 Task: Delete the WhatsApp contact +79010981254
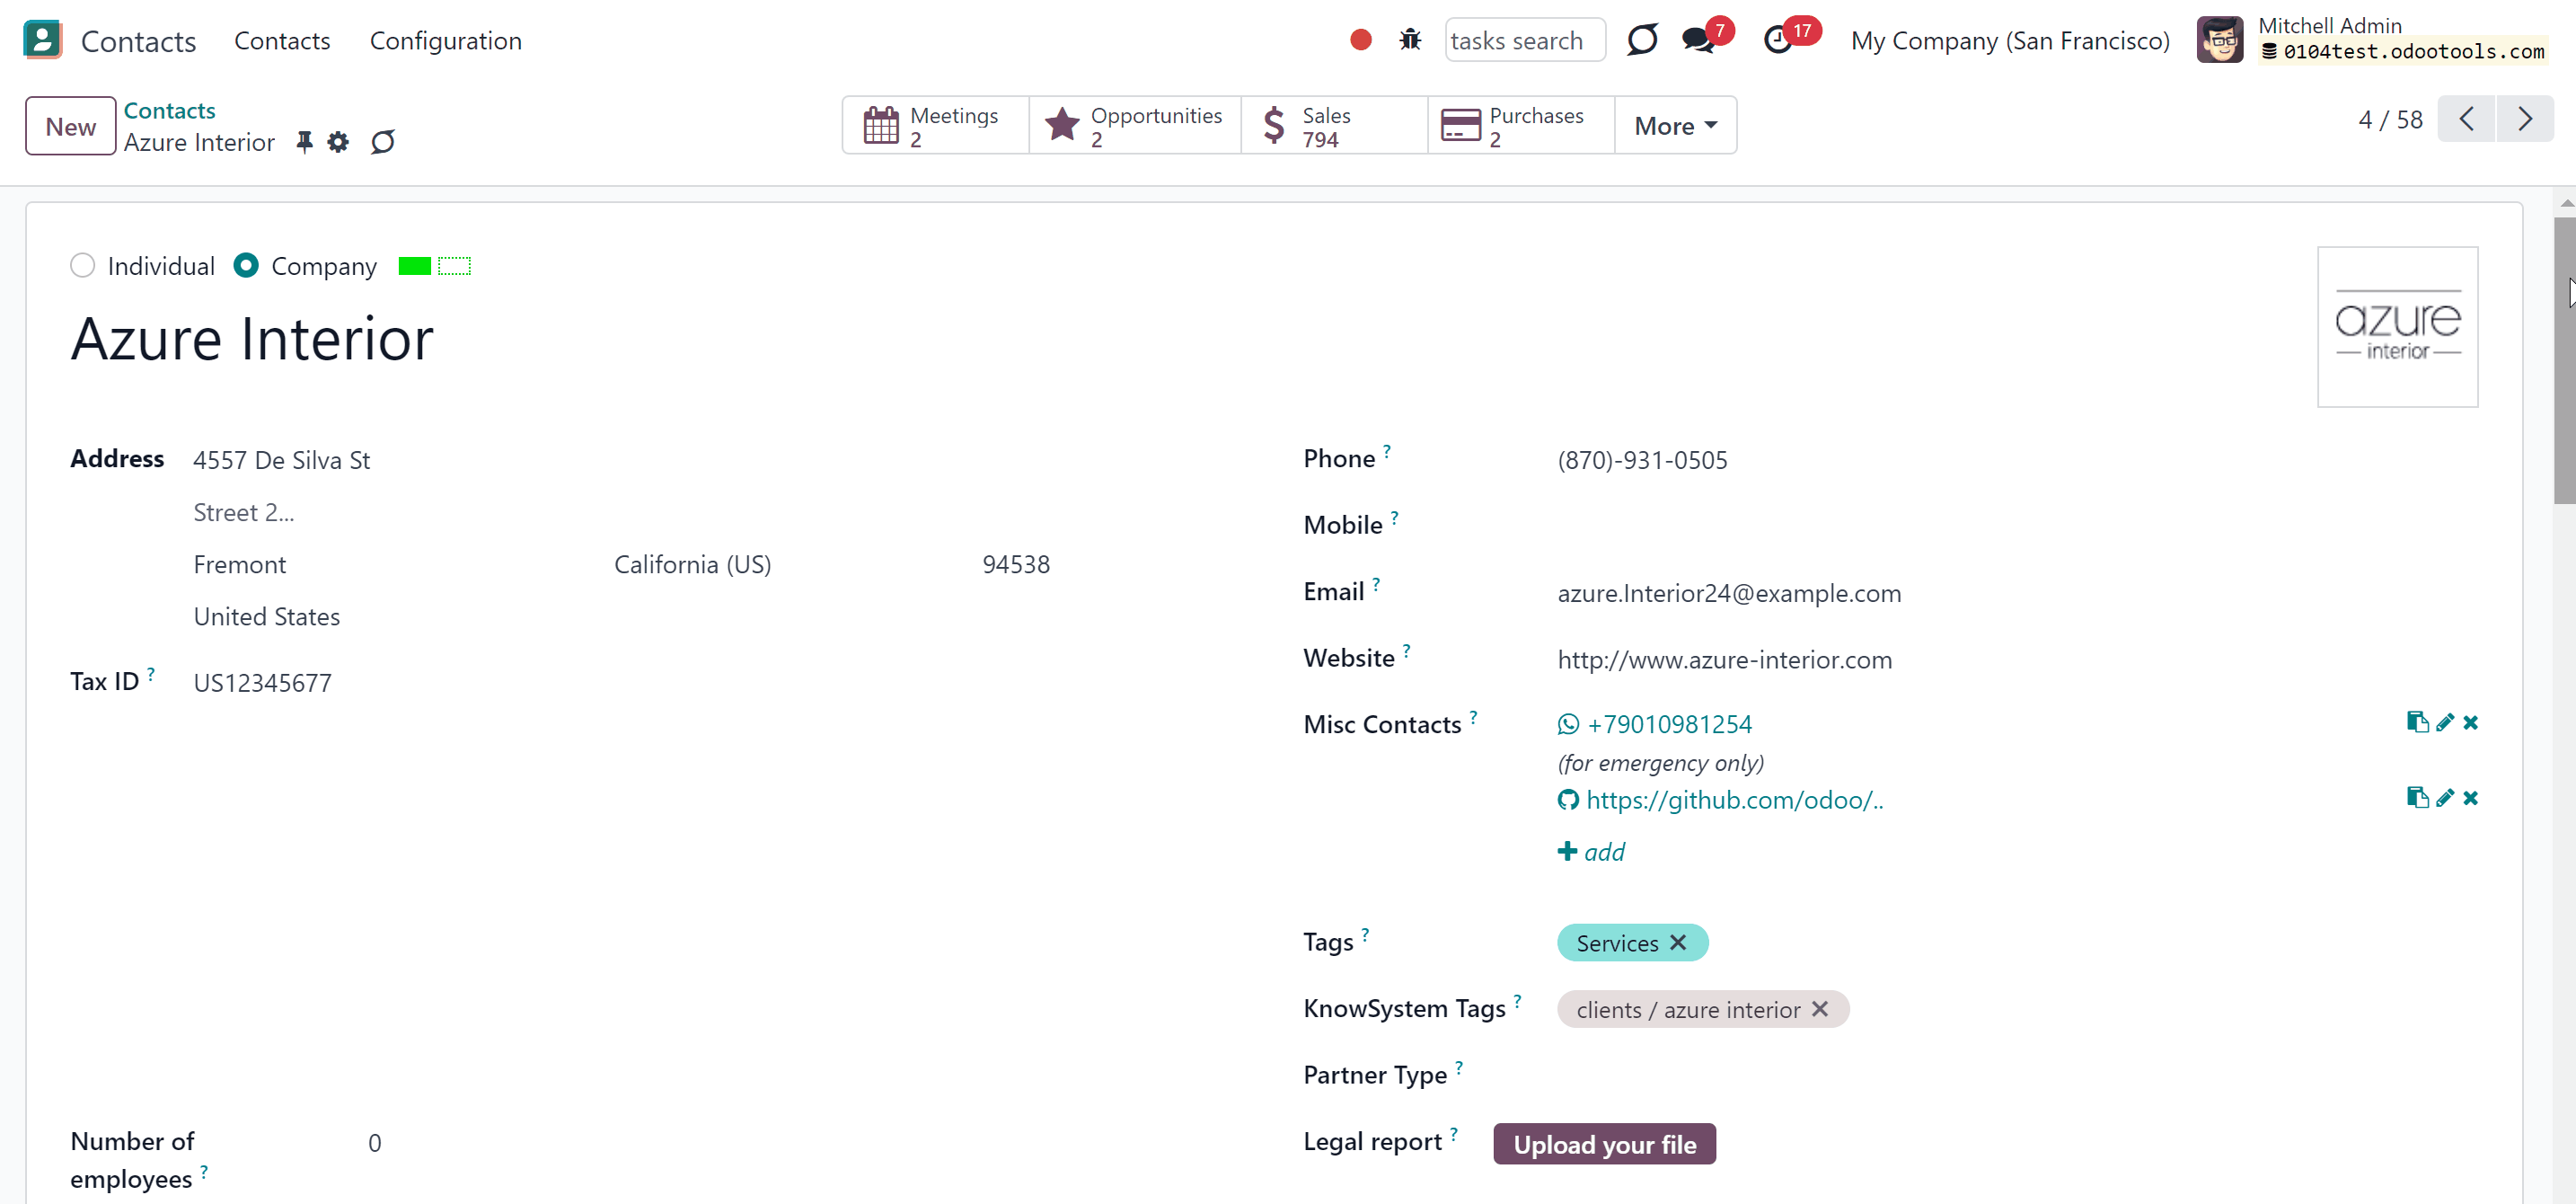click(2470, 722)
